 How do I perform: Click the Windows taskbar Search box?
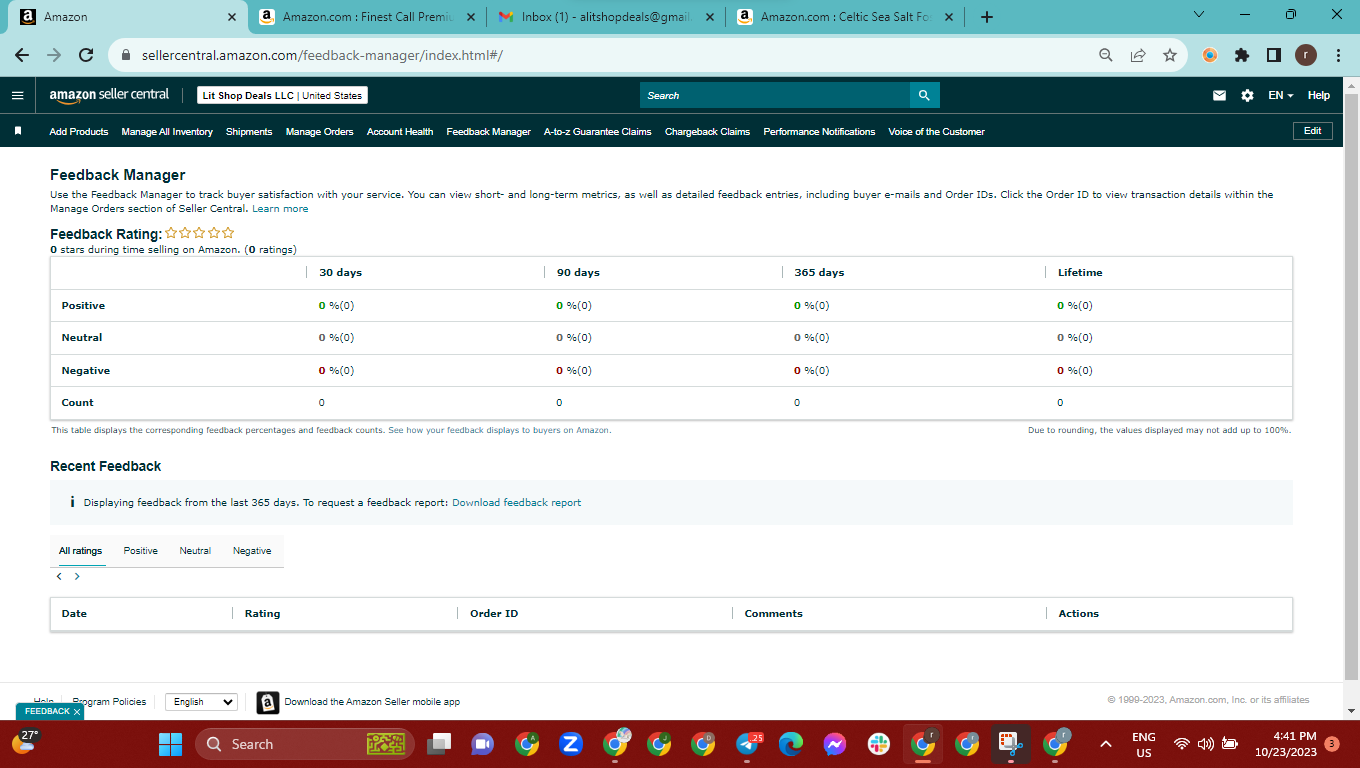(305, 744)
